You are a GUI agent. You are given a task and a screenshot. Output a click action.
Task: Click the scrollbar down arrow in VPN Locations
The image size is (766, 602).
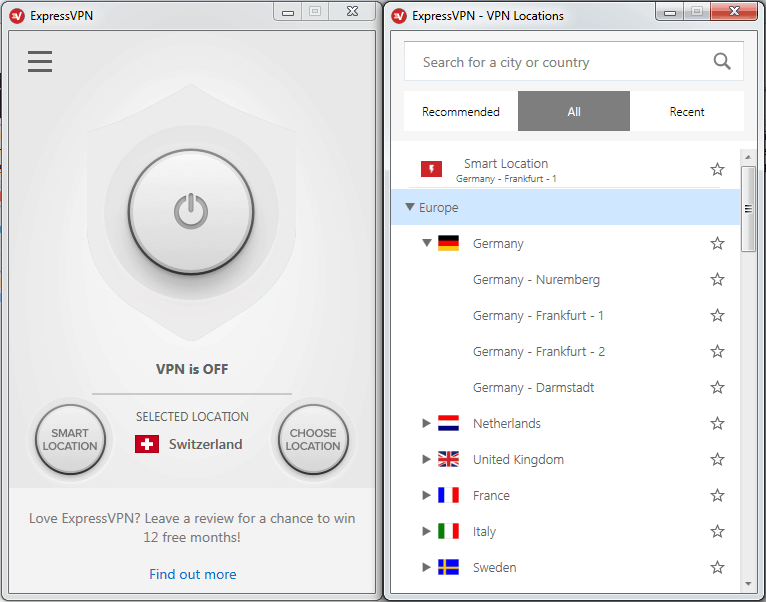coord(748,583)
